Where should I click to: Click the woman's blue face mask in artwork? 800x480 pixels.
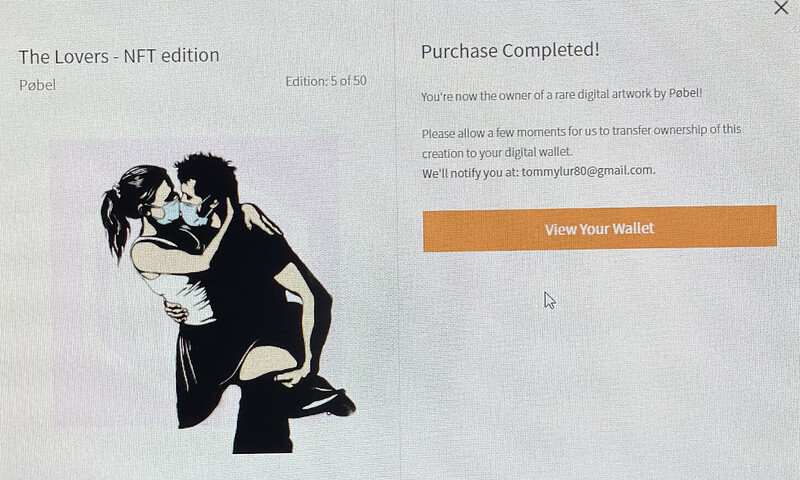click(x=168, y=212)
